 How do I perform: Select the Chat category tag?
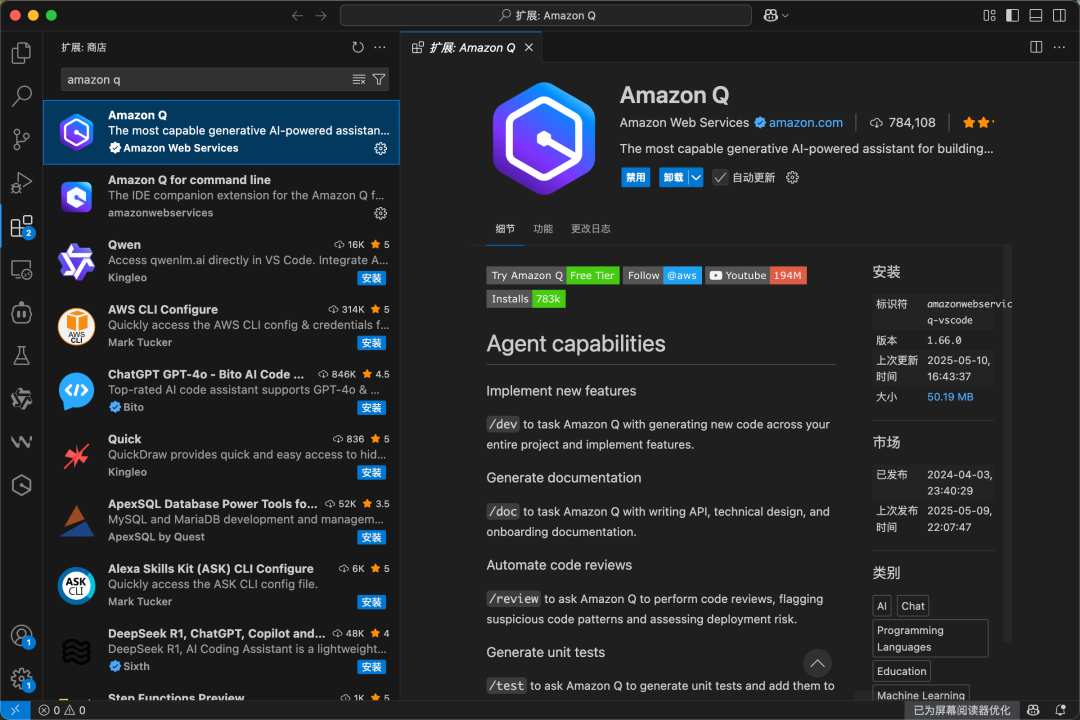pos(913,606)
